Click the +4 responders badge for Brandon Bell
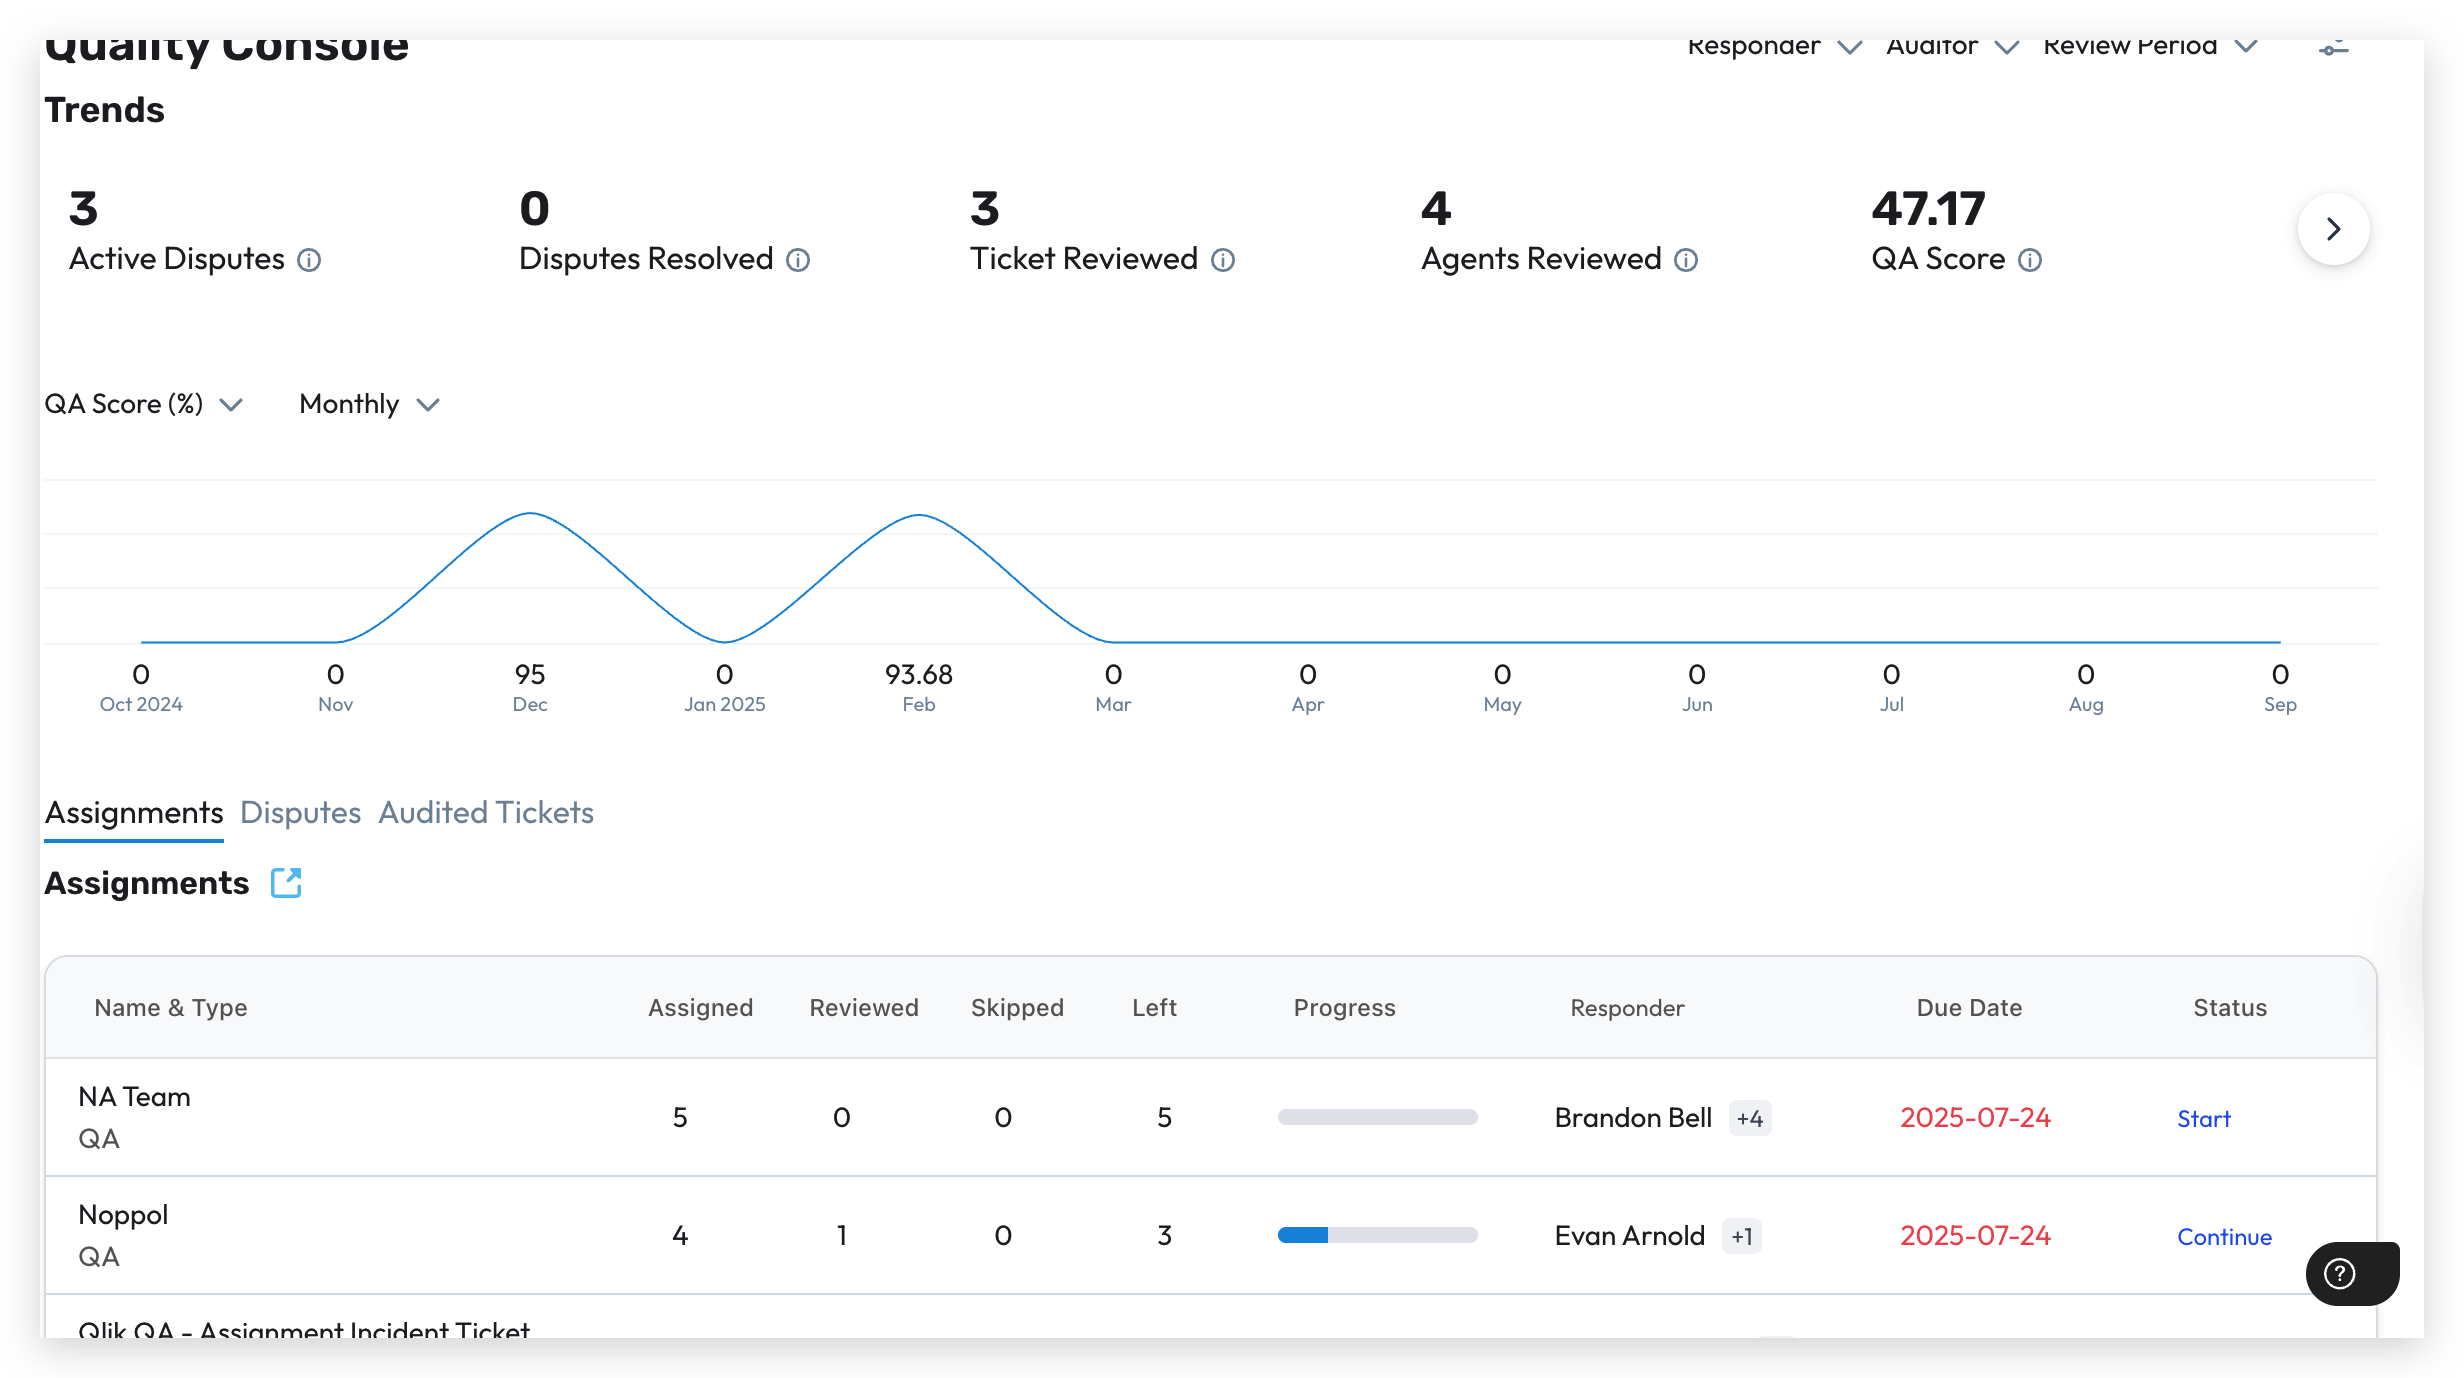 tap(1749, 1118)
